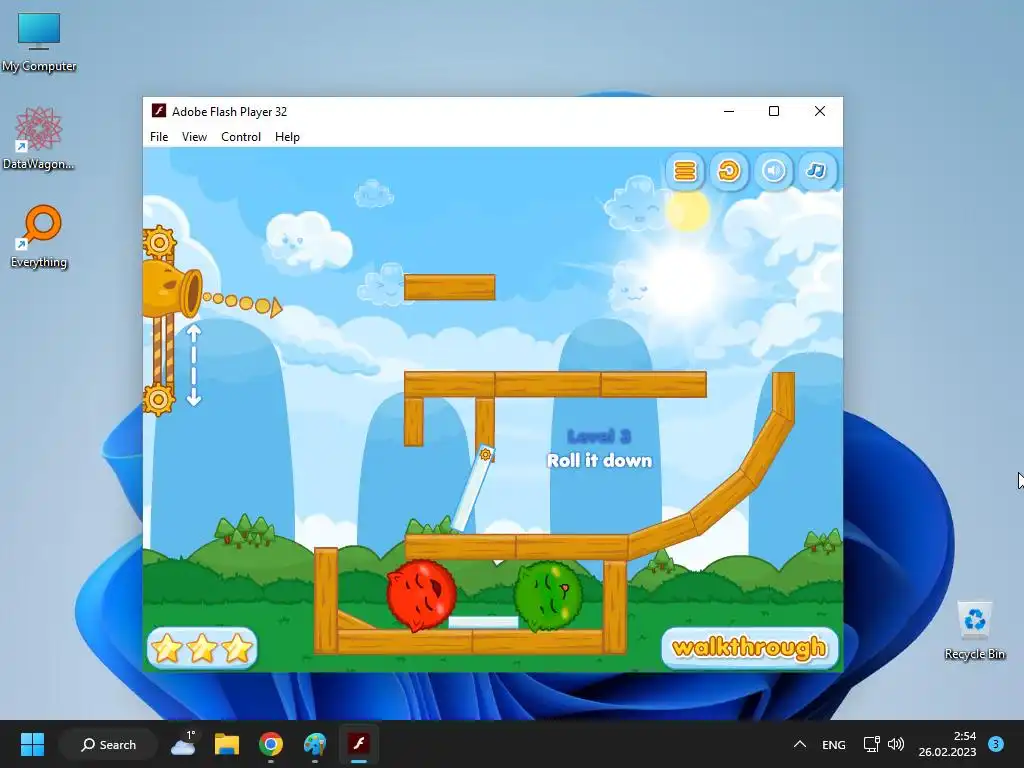Click the red fluffy ball creature
Viewport: 1024px width, 768px height.
coord(421,596)
